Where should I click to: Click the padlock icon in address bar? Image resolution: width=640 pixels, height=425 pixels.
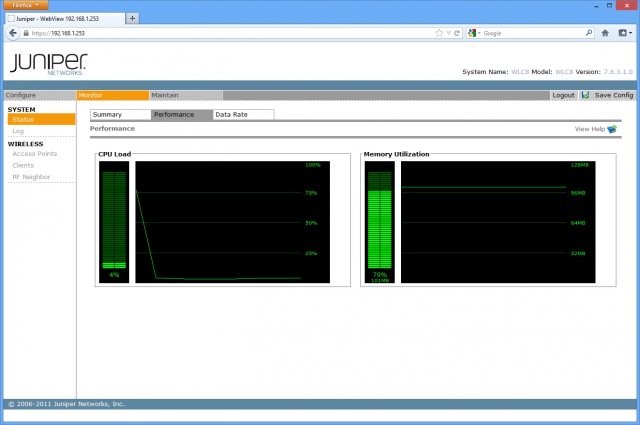click(x=26, y=33)
